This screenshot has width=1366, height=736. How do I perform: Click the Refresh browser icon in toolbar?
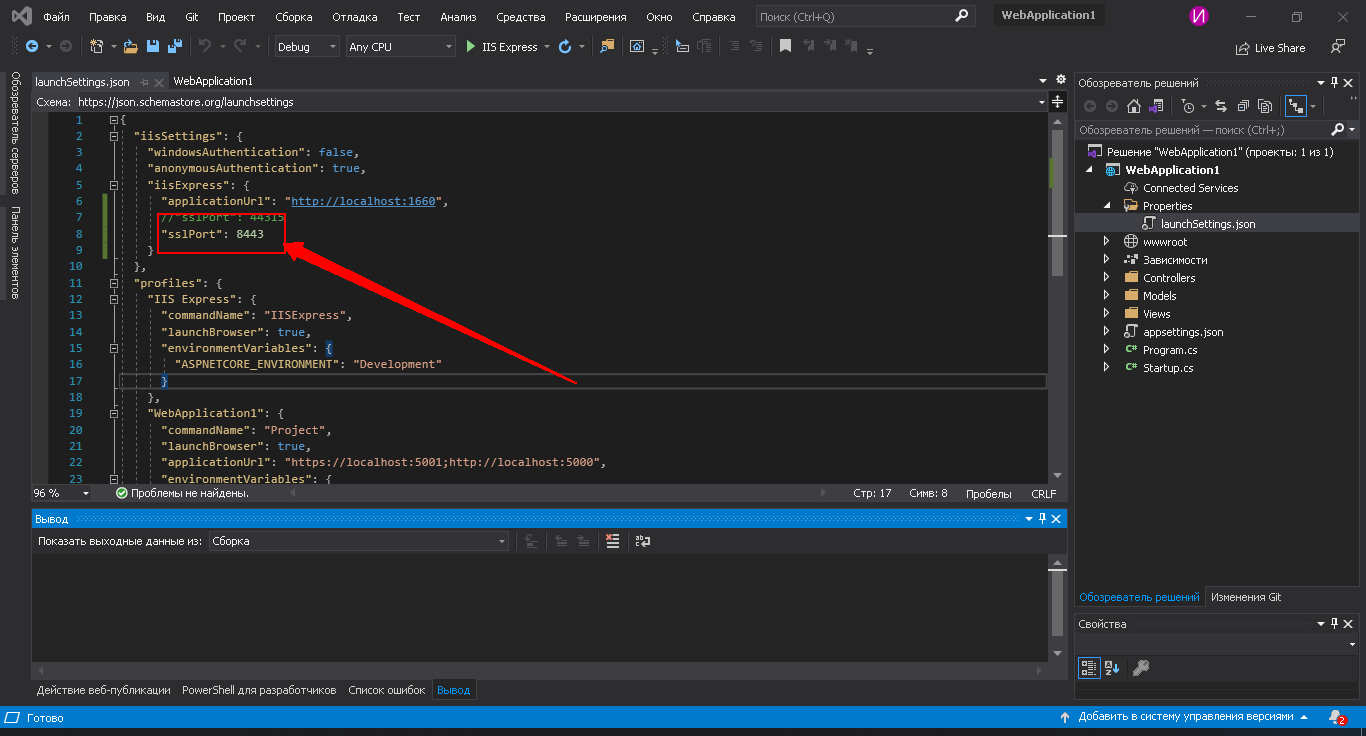[565, 46]
